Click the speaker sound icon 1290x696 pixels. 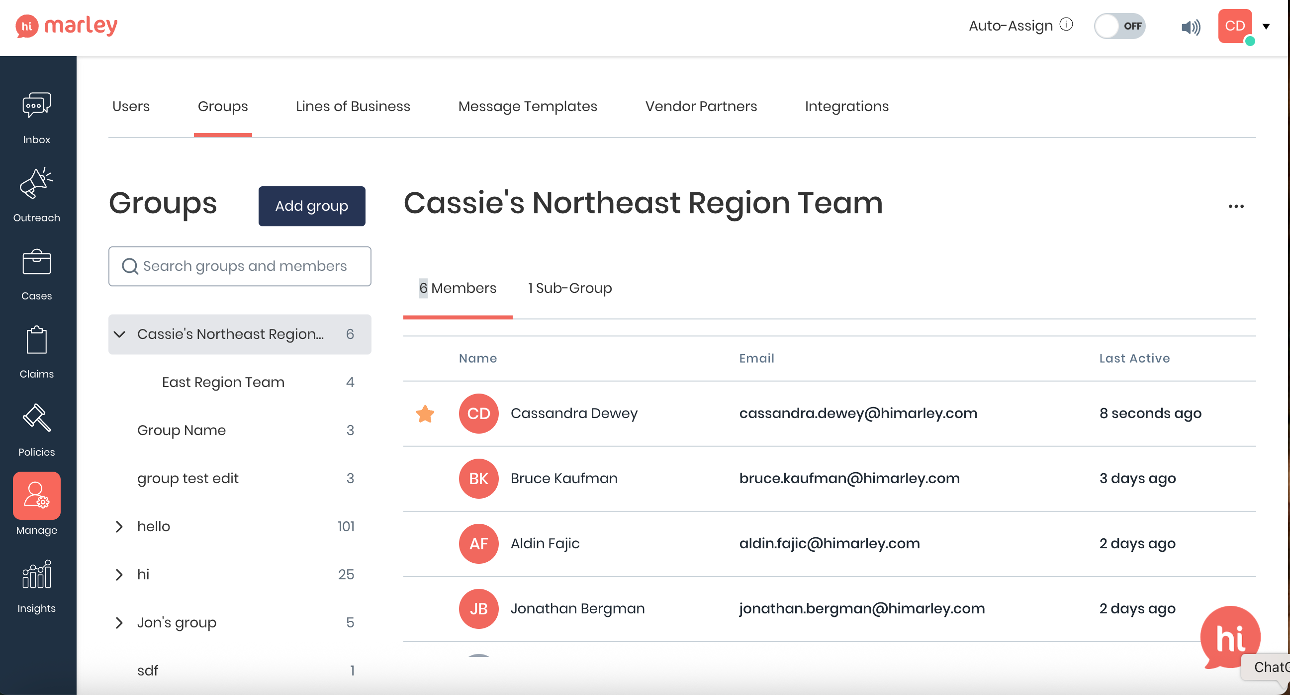tap(1190, 27)
